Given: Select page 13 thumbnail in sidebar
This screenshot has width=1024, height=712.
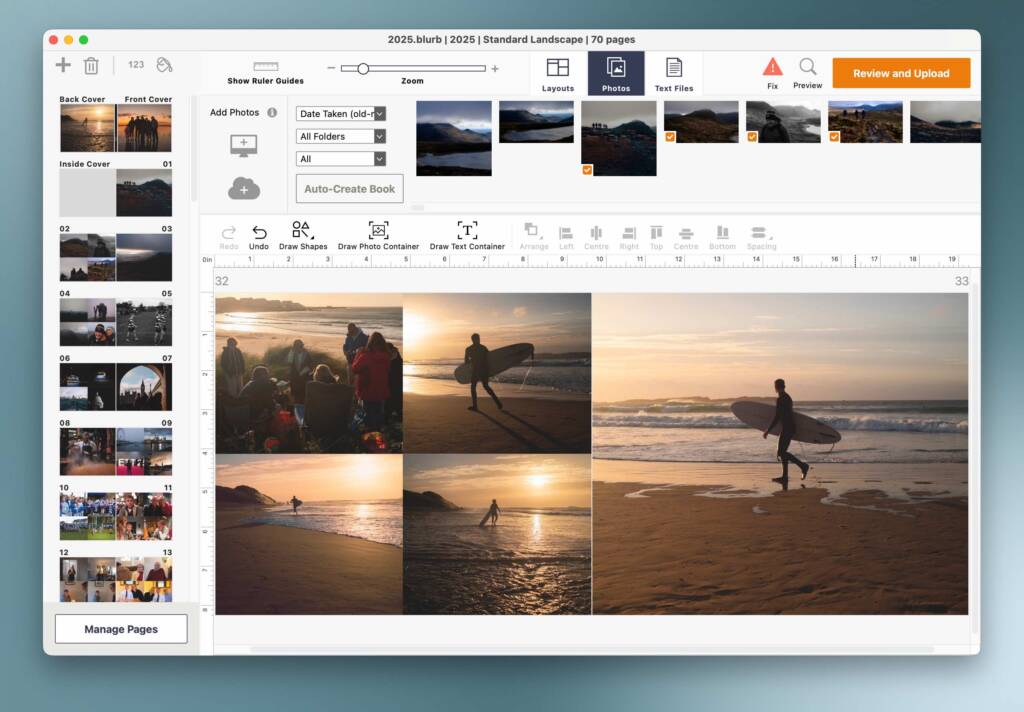Looking at the screenshot, I should coord(144,579).
